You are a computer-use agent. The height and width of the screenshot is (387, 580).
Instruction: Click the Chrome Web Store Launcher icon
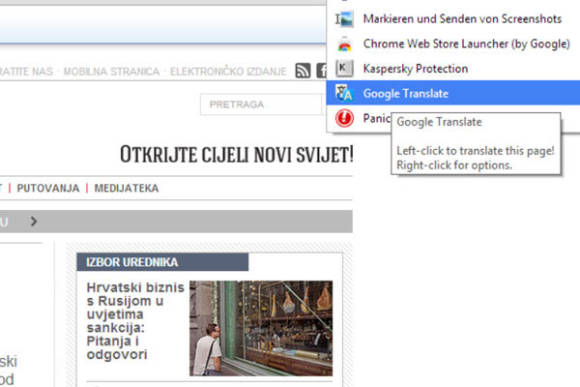[344, 44]
